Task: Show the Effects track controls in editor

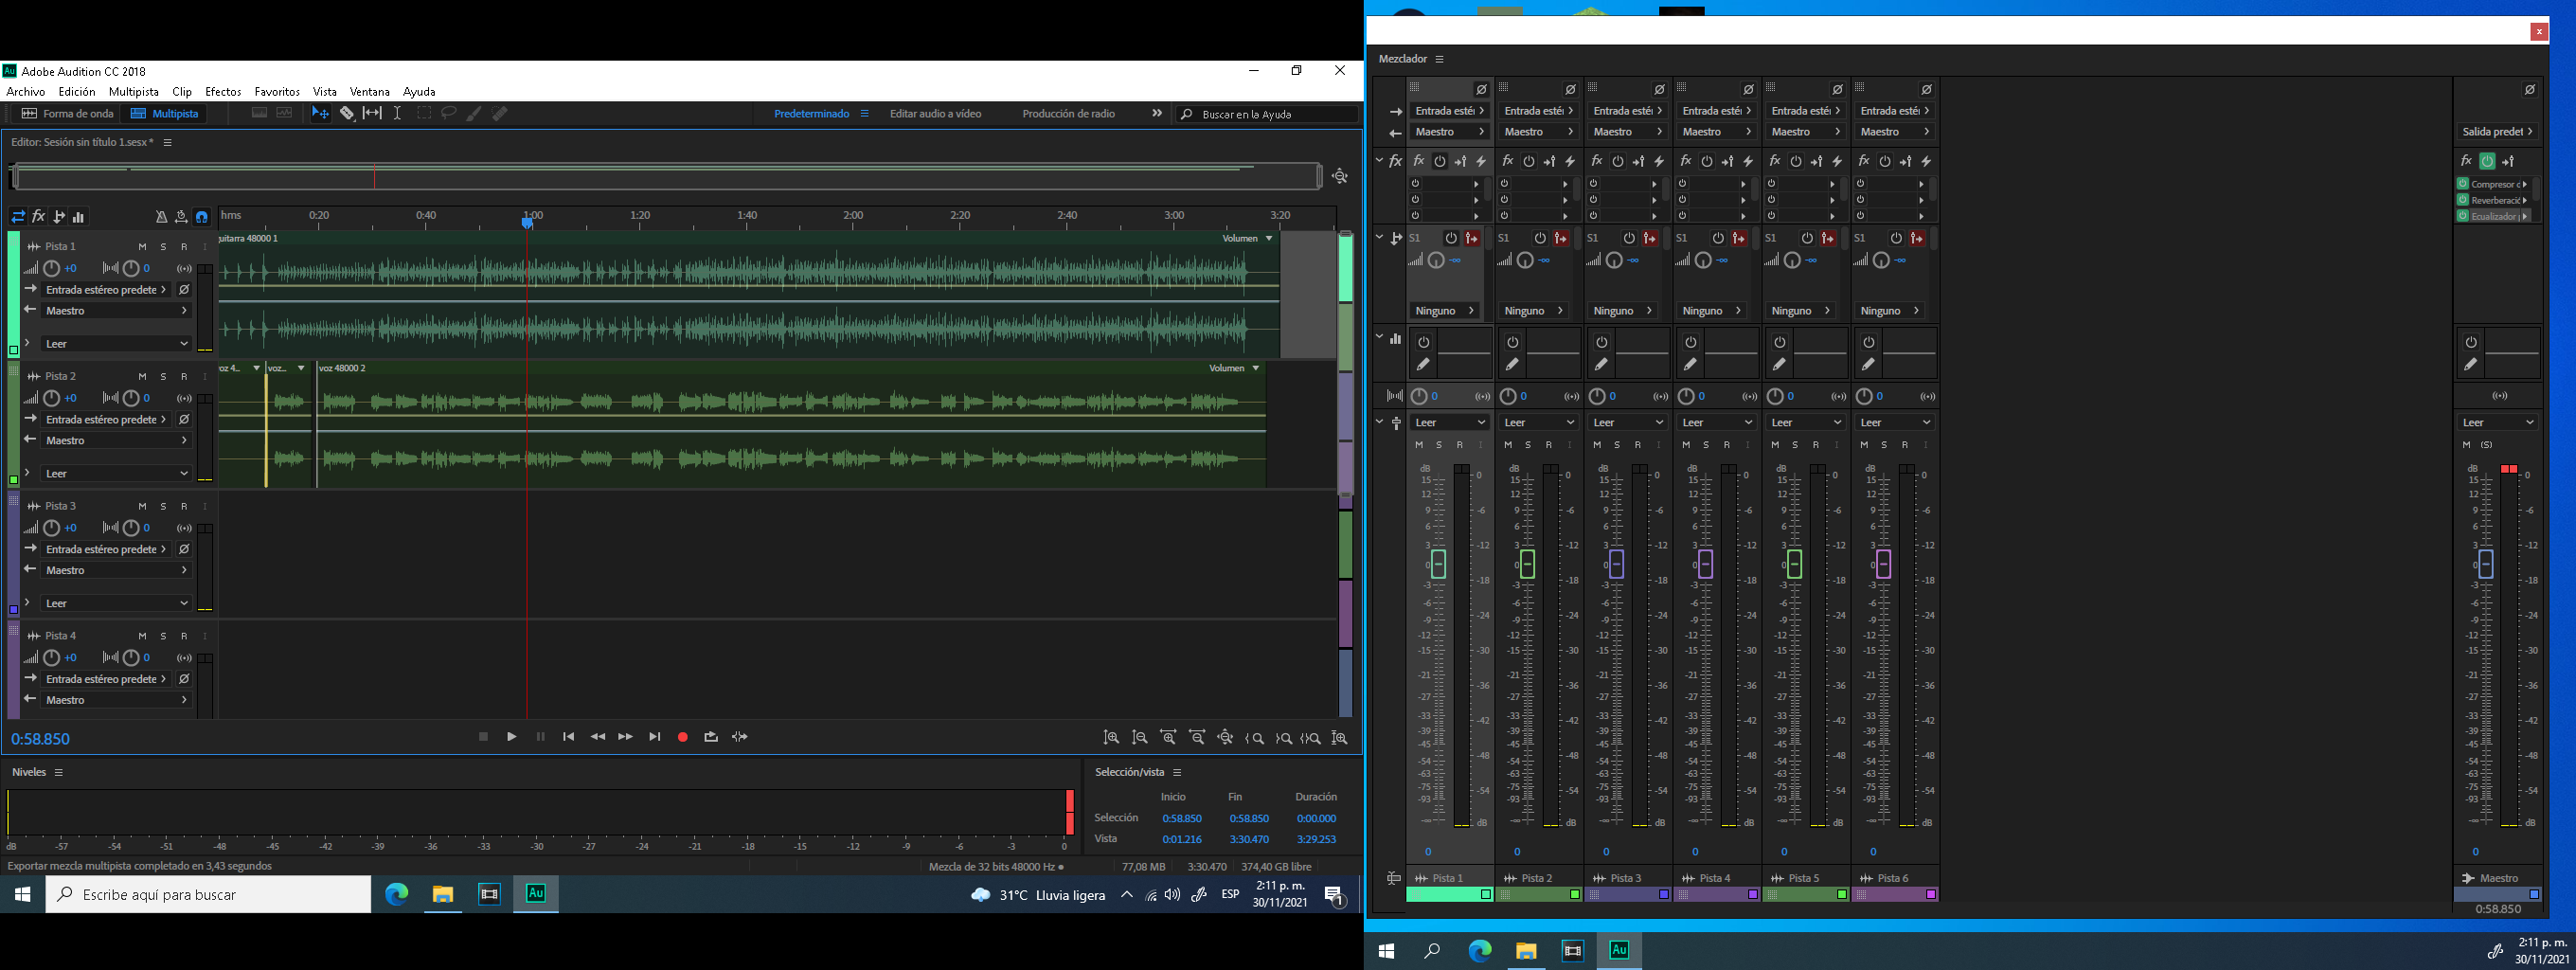Action: point(38,217)
